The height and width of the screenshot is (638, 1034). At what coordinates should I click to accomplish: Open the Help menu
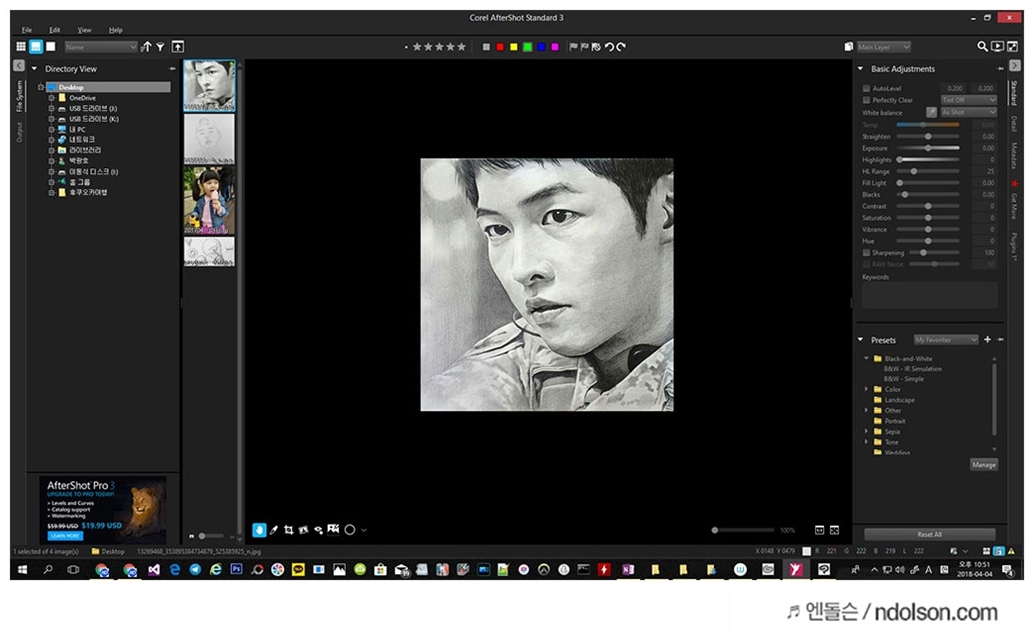(116, 30)
